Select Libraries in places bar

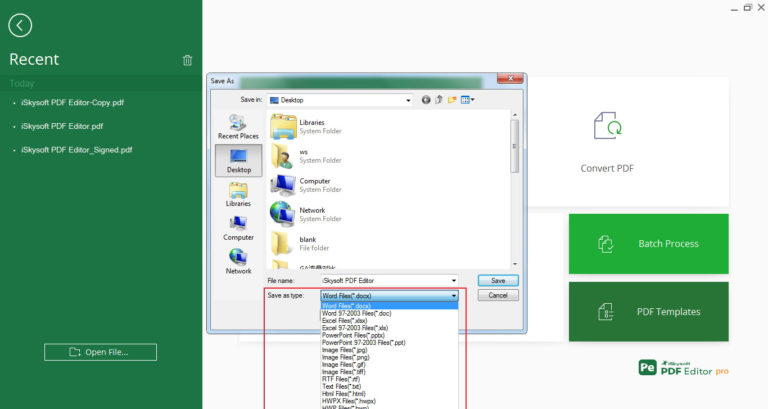pos(239,194)
